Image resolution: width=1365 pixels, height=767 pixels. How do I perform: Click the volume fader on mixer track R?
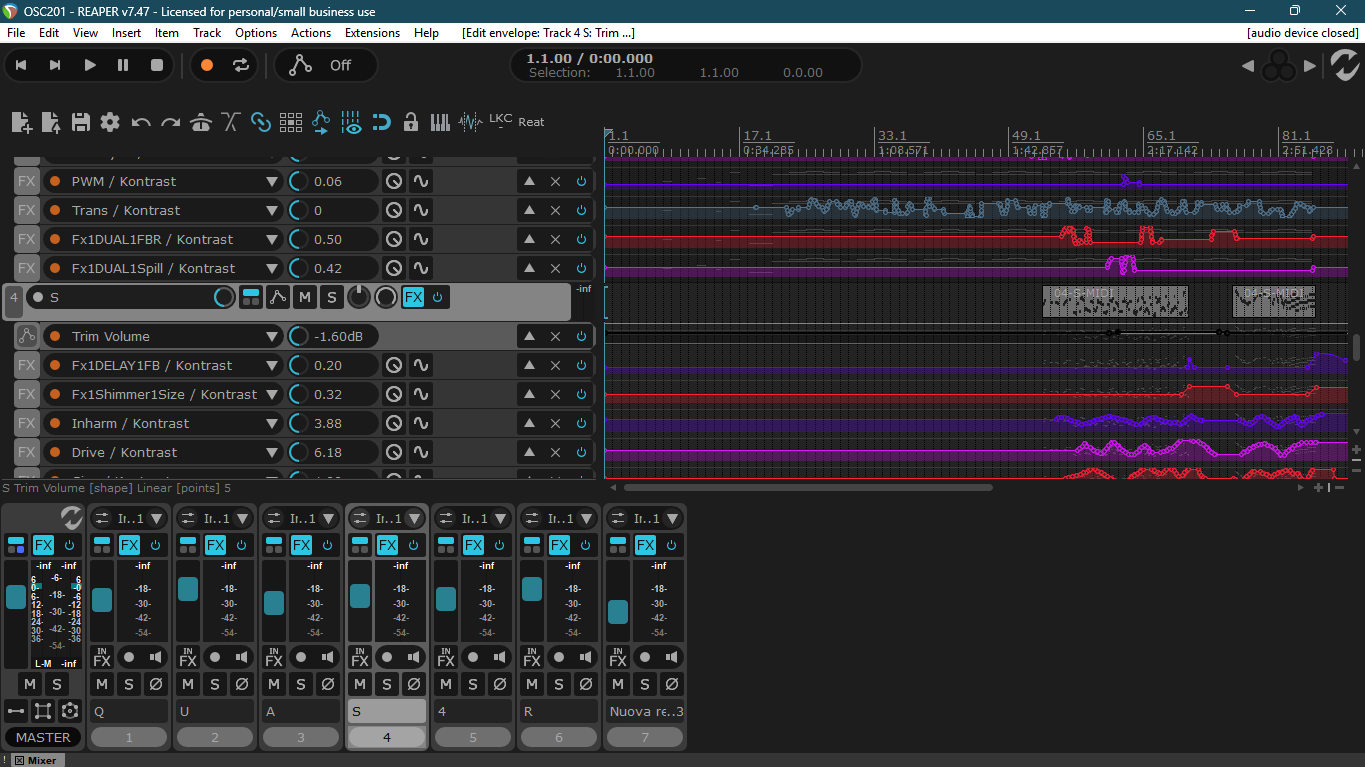tap(532, 589)
